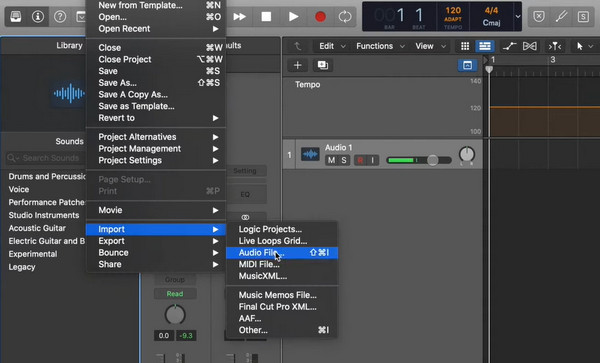
Task: Open the LCD display mode dropdown arrow
Action: coord(518,16)
